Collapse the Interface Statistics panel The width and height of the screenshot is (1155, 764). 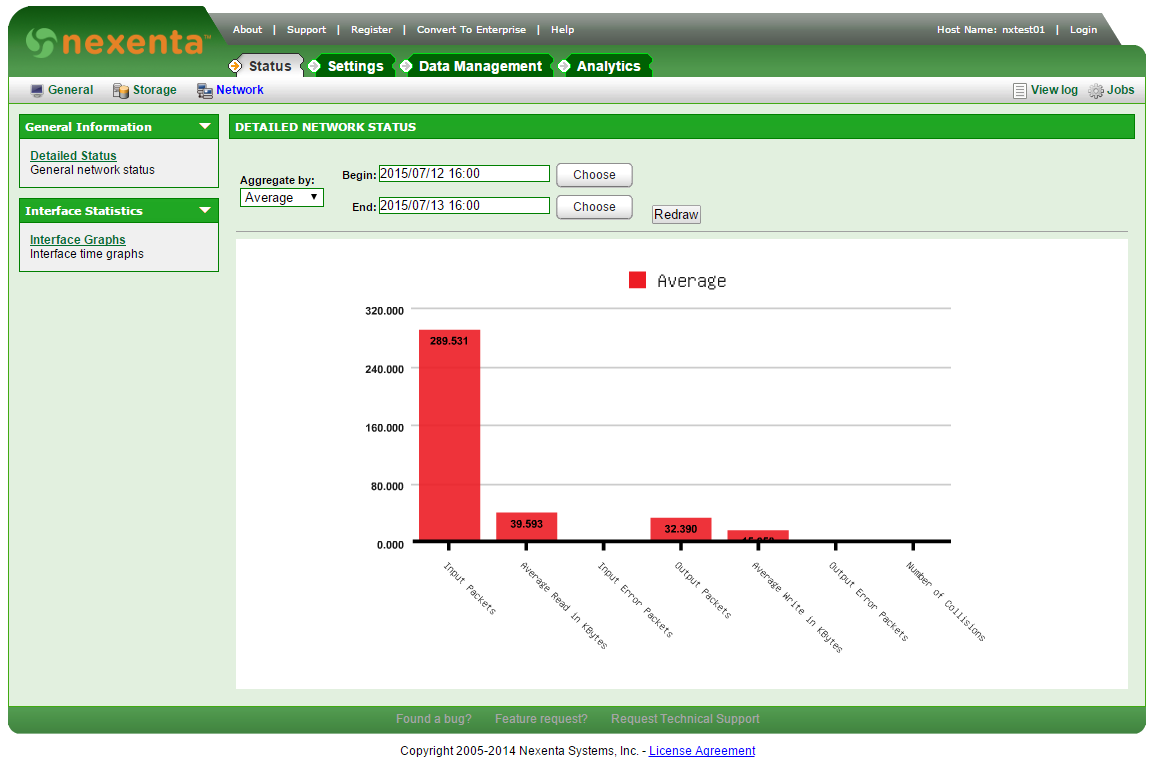point(205,211)
